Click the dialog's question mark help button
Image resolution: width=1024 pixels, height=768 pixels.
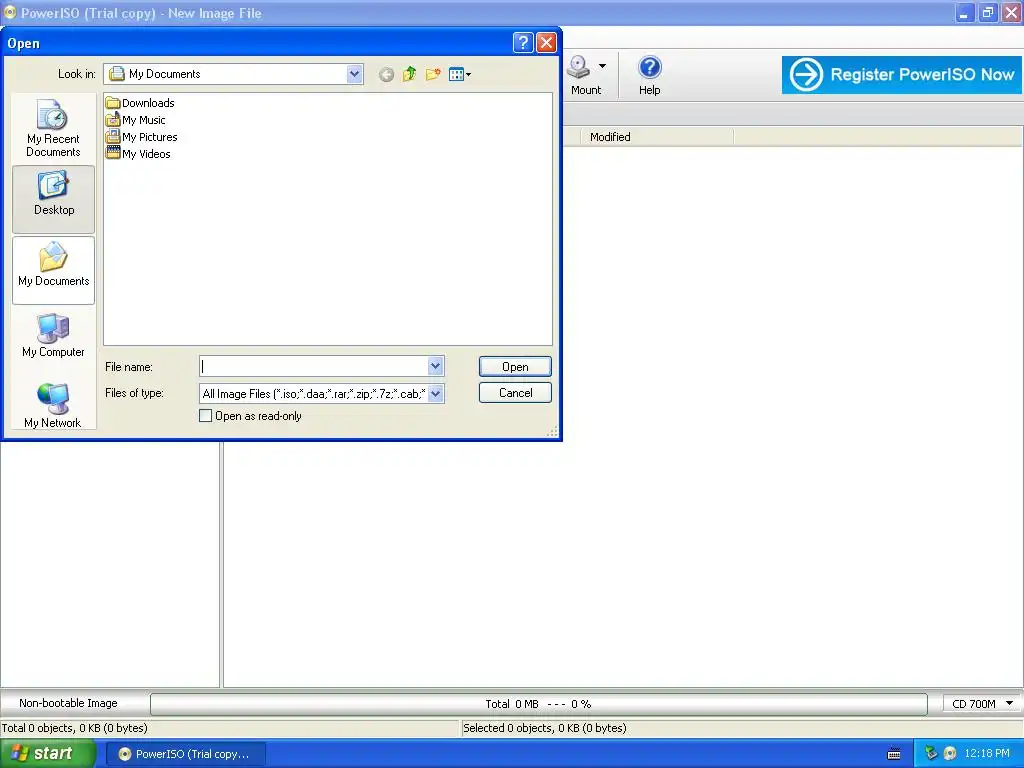coord(523,43)
